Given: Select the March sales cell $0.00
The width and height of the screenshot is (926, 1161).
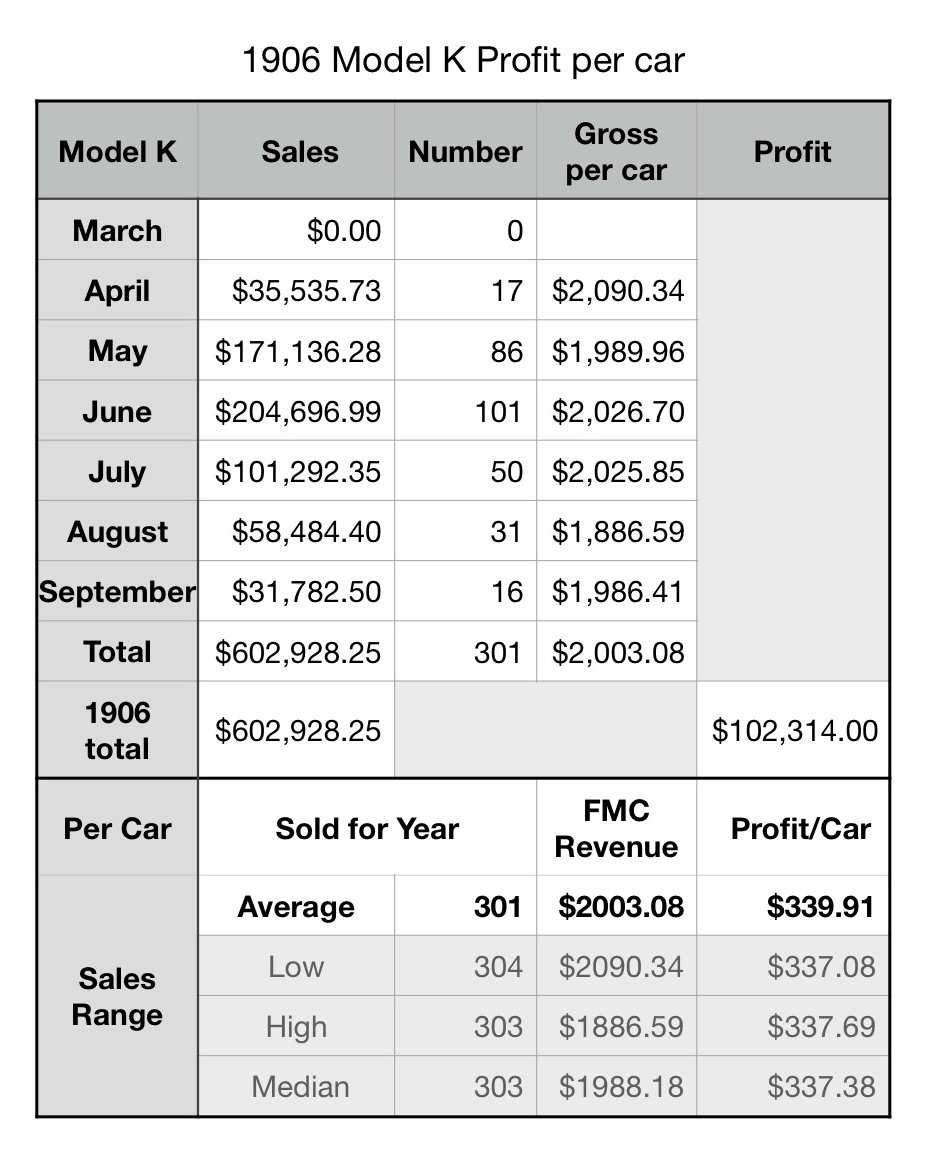Looking at the screenshot, I should click(343, 231).
